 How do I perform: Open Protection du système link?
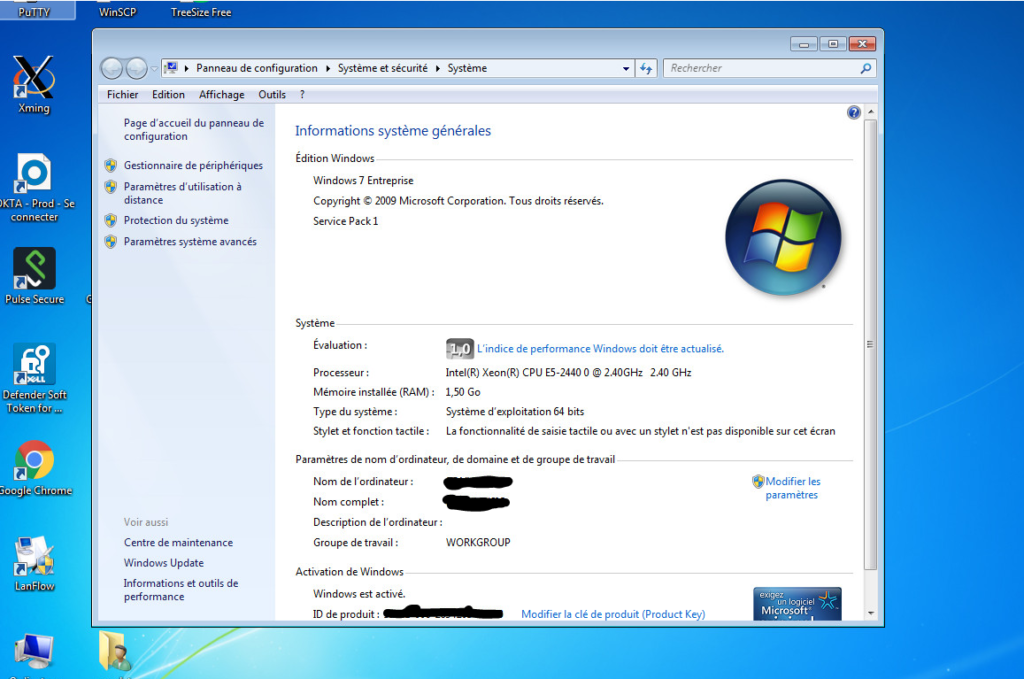[176, 220]
